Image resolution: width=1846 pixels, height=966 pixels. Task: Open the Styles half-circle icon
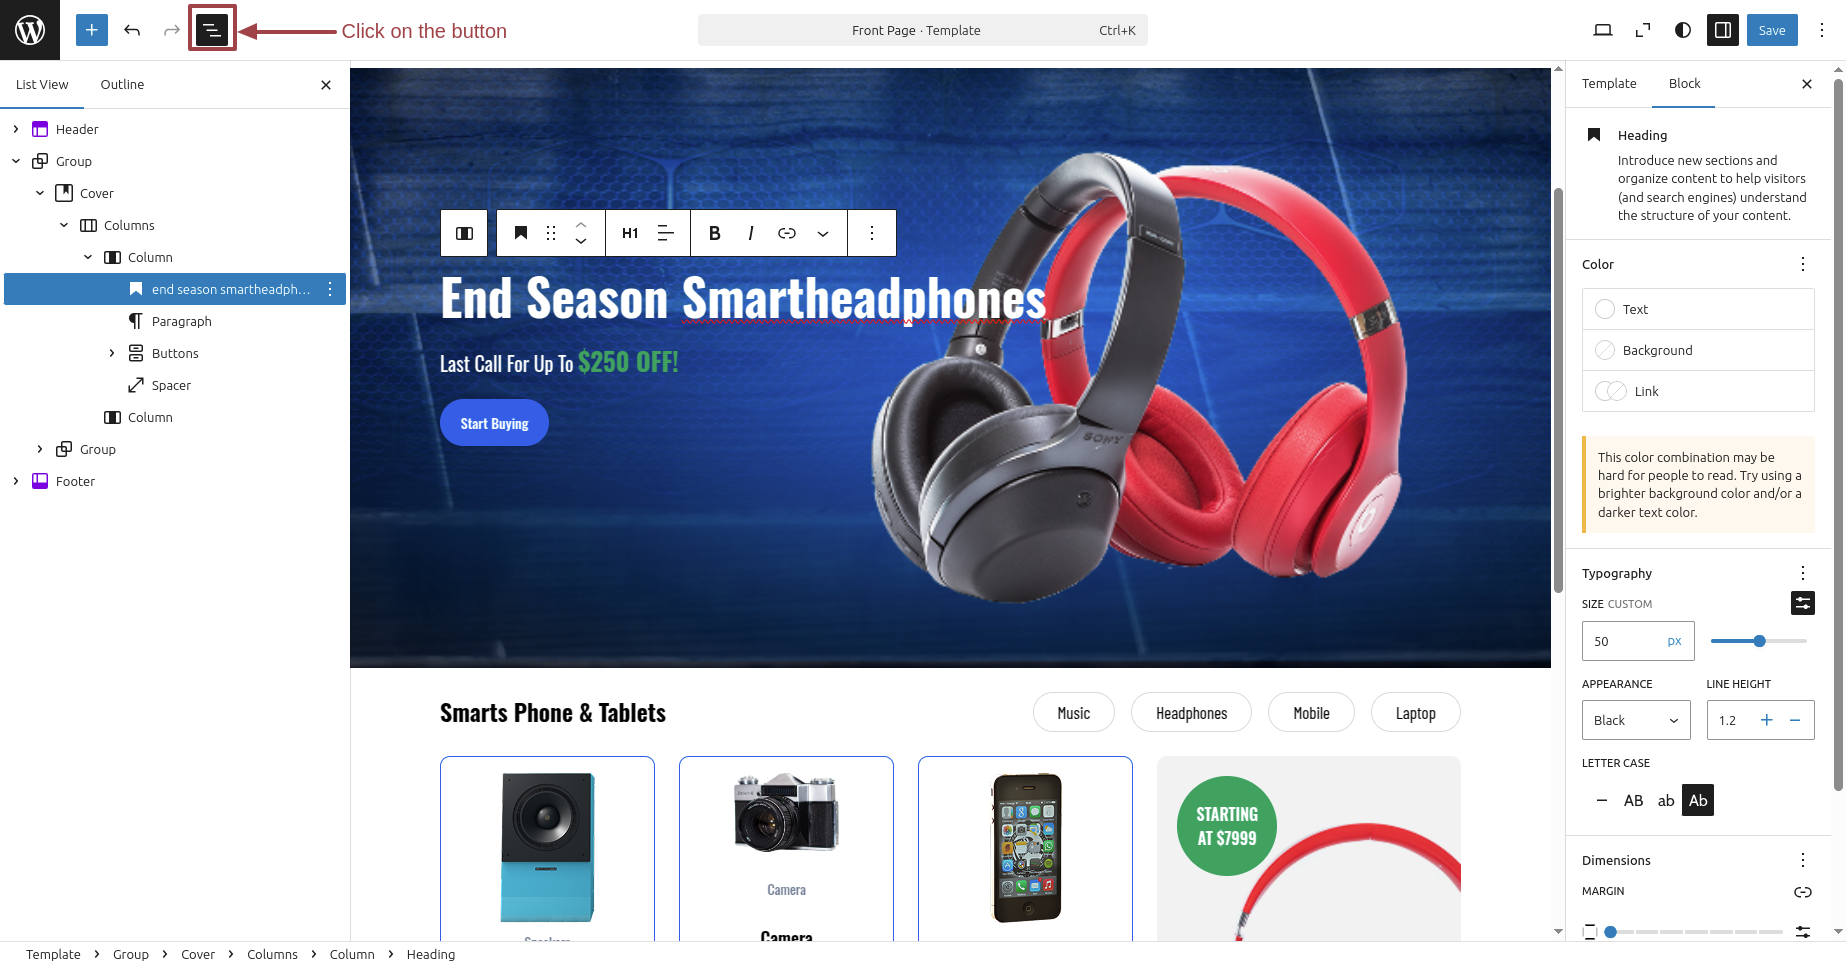(x=1683, y=30)
